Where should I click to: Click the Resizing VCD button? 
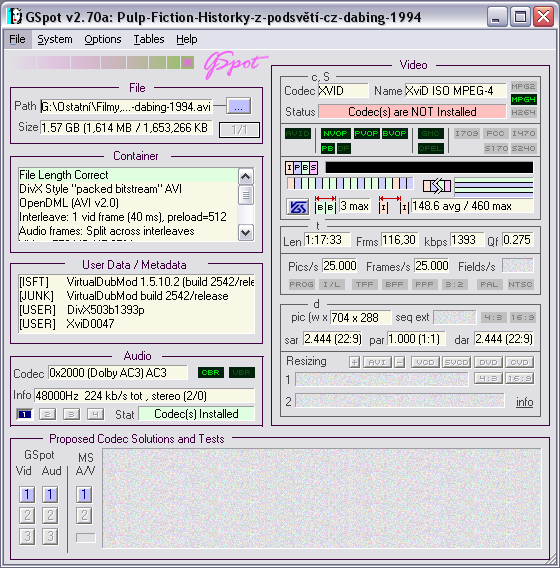[x=425, y=362]
